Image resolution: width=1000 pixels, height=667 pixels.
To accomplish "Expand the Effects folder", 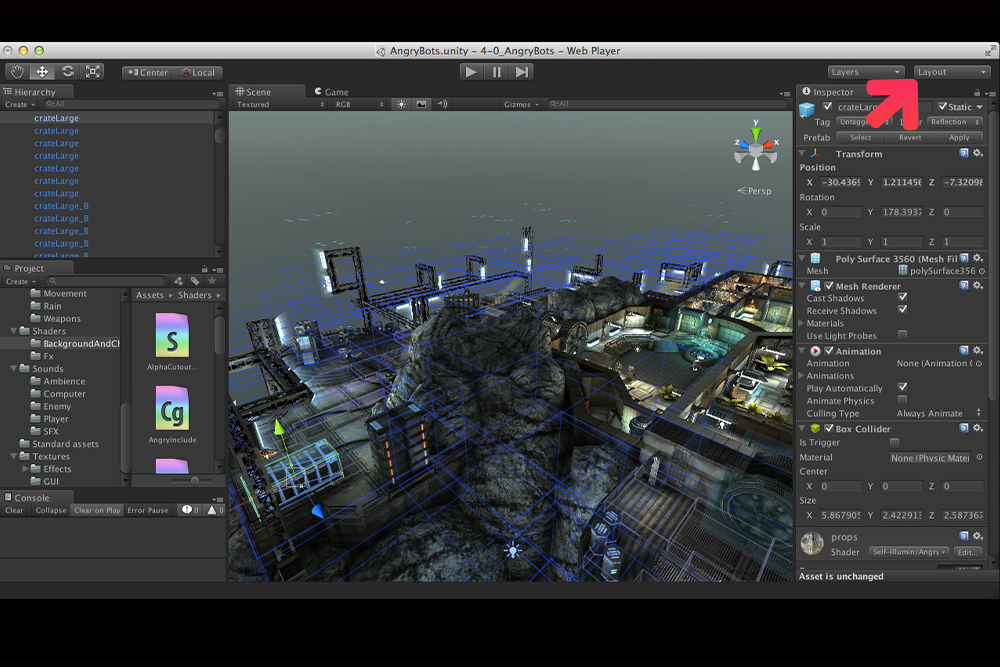I will tap(25, 469).
